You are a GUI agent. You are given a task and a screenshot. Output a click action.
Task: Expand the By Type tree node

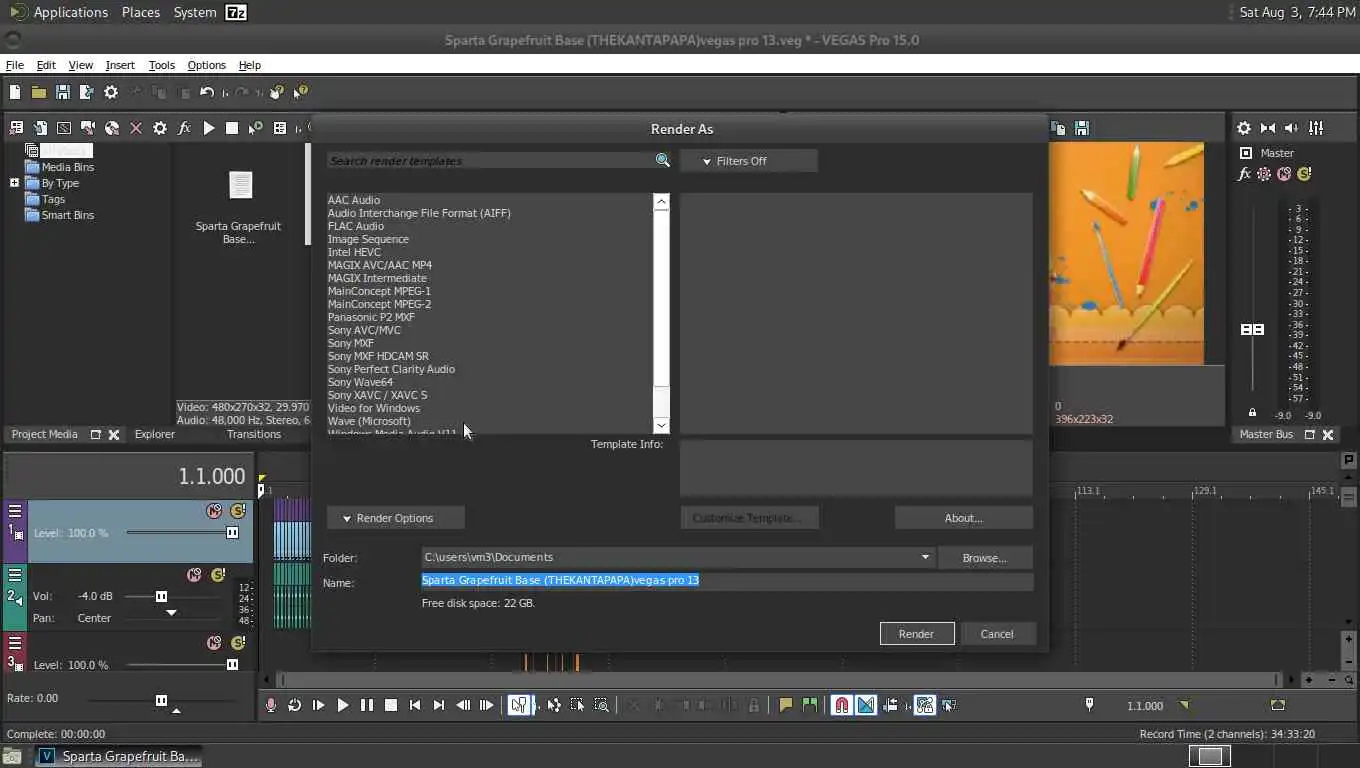click(14, 183)
